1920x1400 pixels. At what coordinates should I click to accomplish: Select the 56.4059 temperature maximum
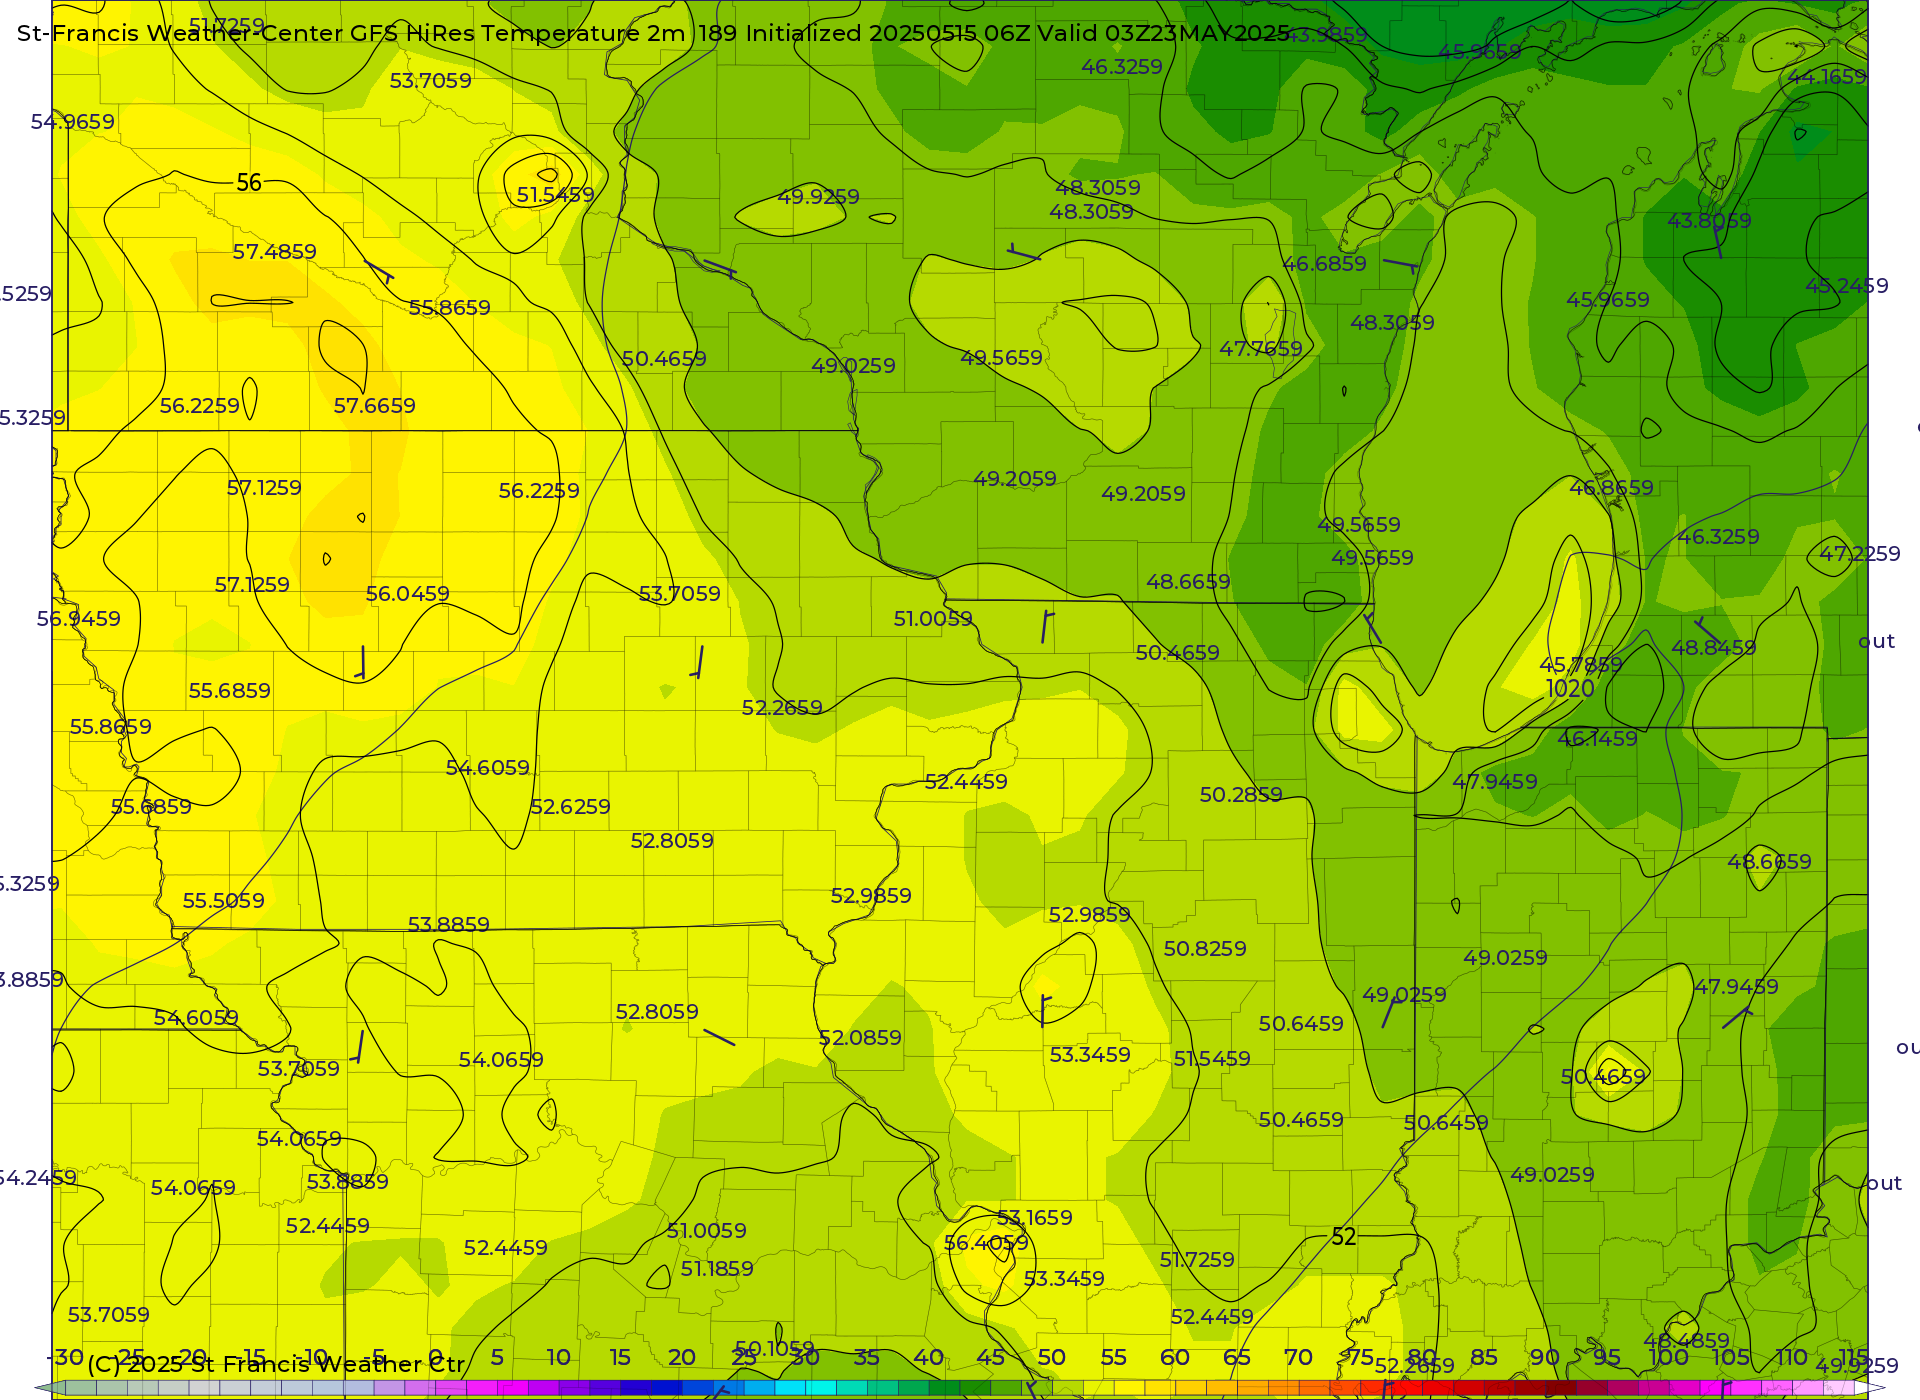[x=986, y=1243]
